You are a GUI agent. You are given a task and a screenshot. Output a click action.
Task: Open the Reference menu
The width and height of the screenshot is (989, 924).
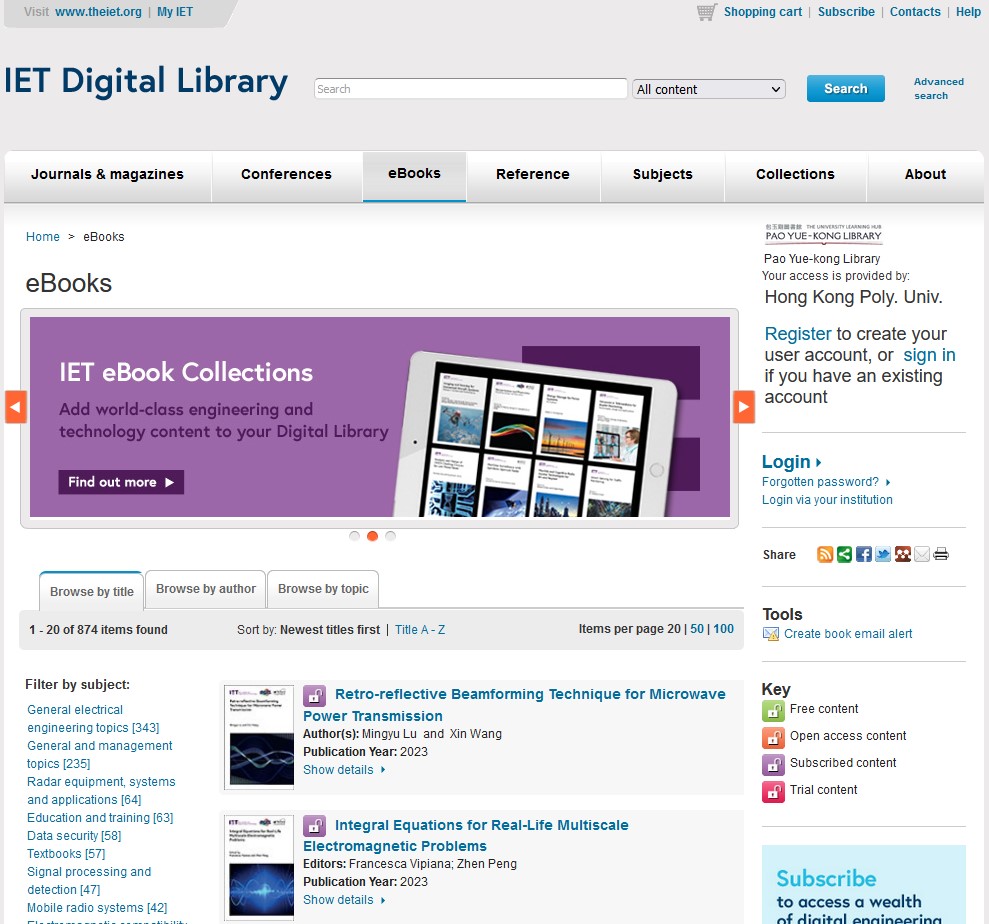[x=533, y=174]
